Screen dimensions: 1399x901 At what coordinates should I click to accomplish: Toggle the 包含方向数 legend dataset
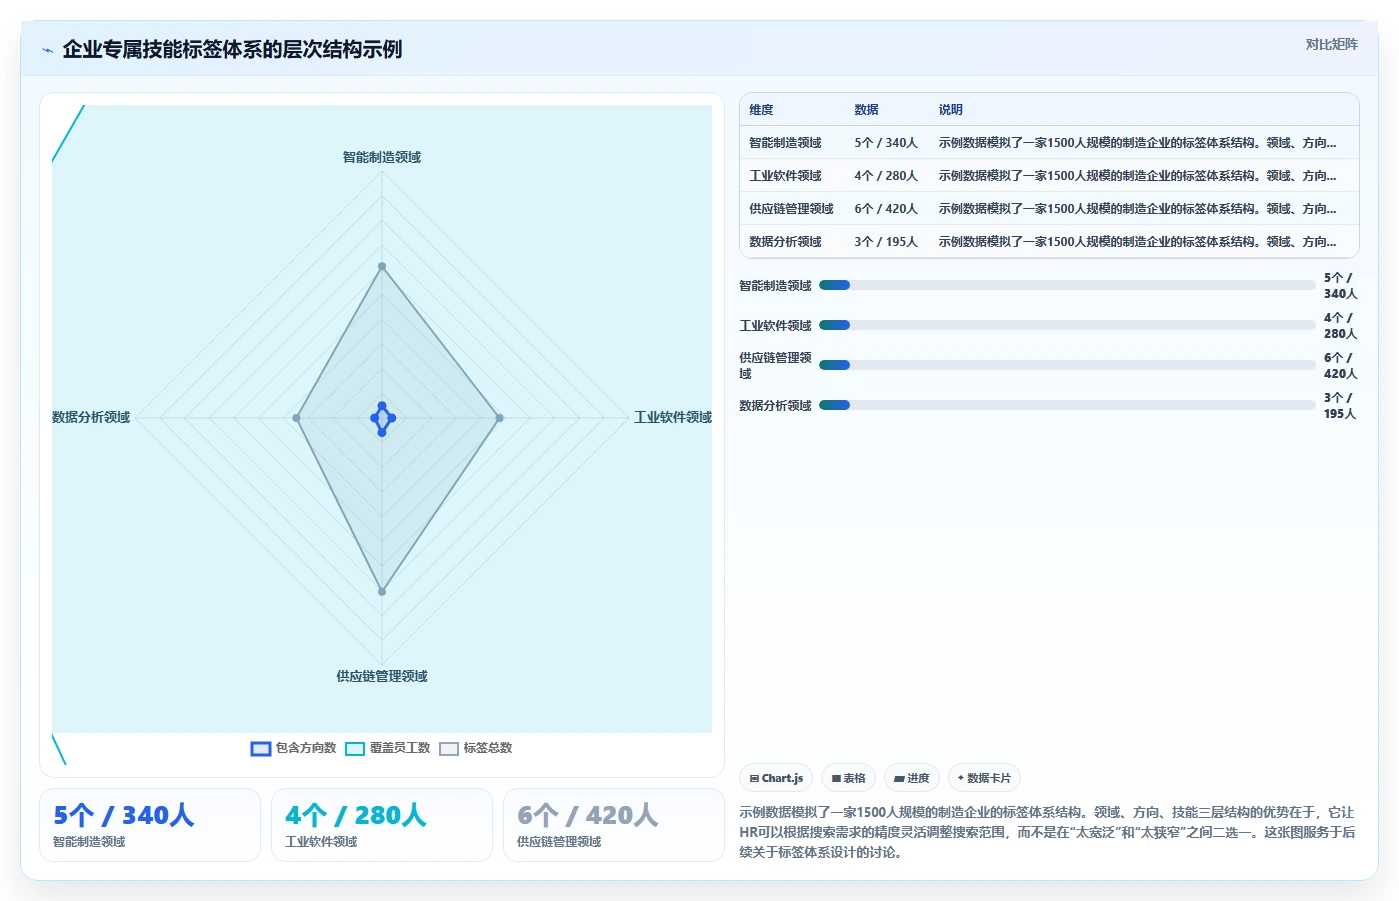(293, 748)
